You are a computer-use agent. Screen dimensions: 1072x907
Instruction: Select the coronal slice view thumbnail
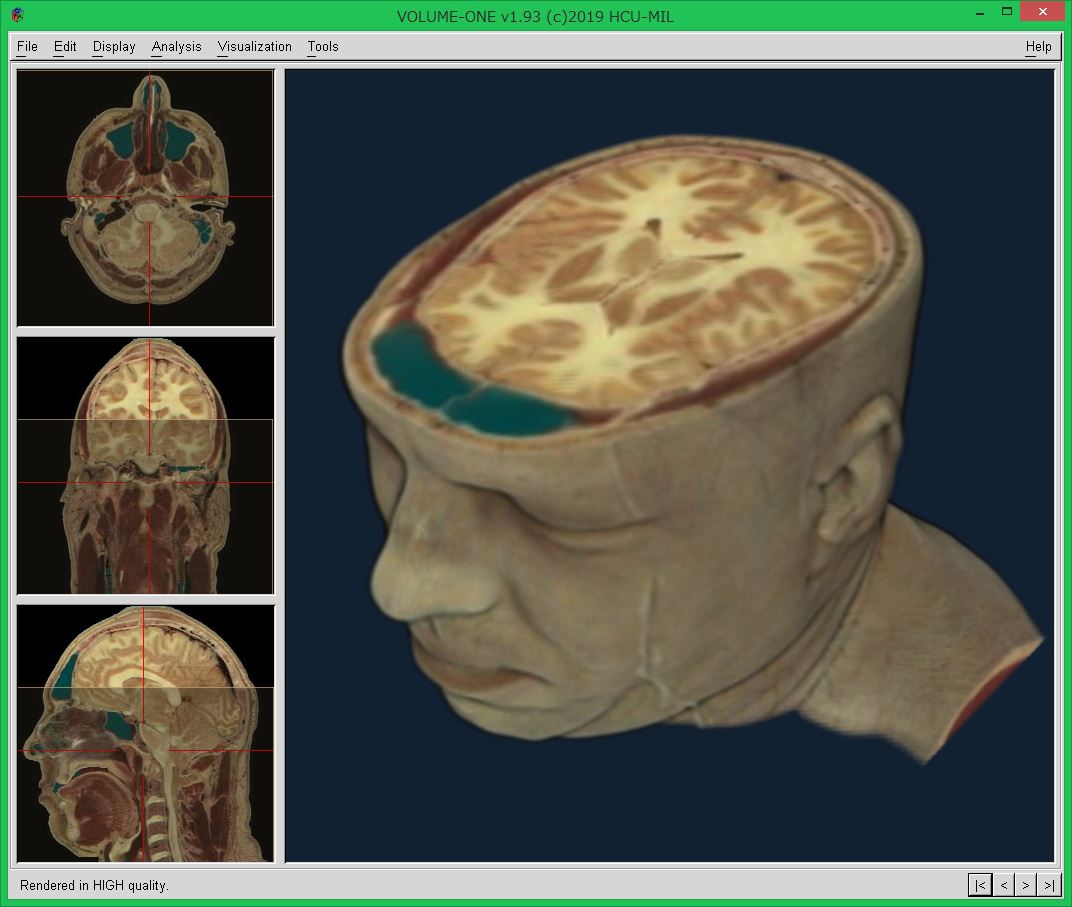[145, 465]
